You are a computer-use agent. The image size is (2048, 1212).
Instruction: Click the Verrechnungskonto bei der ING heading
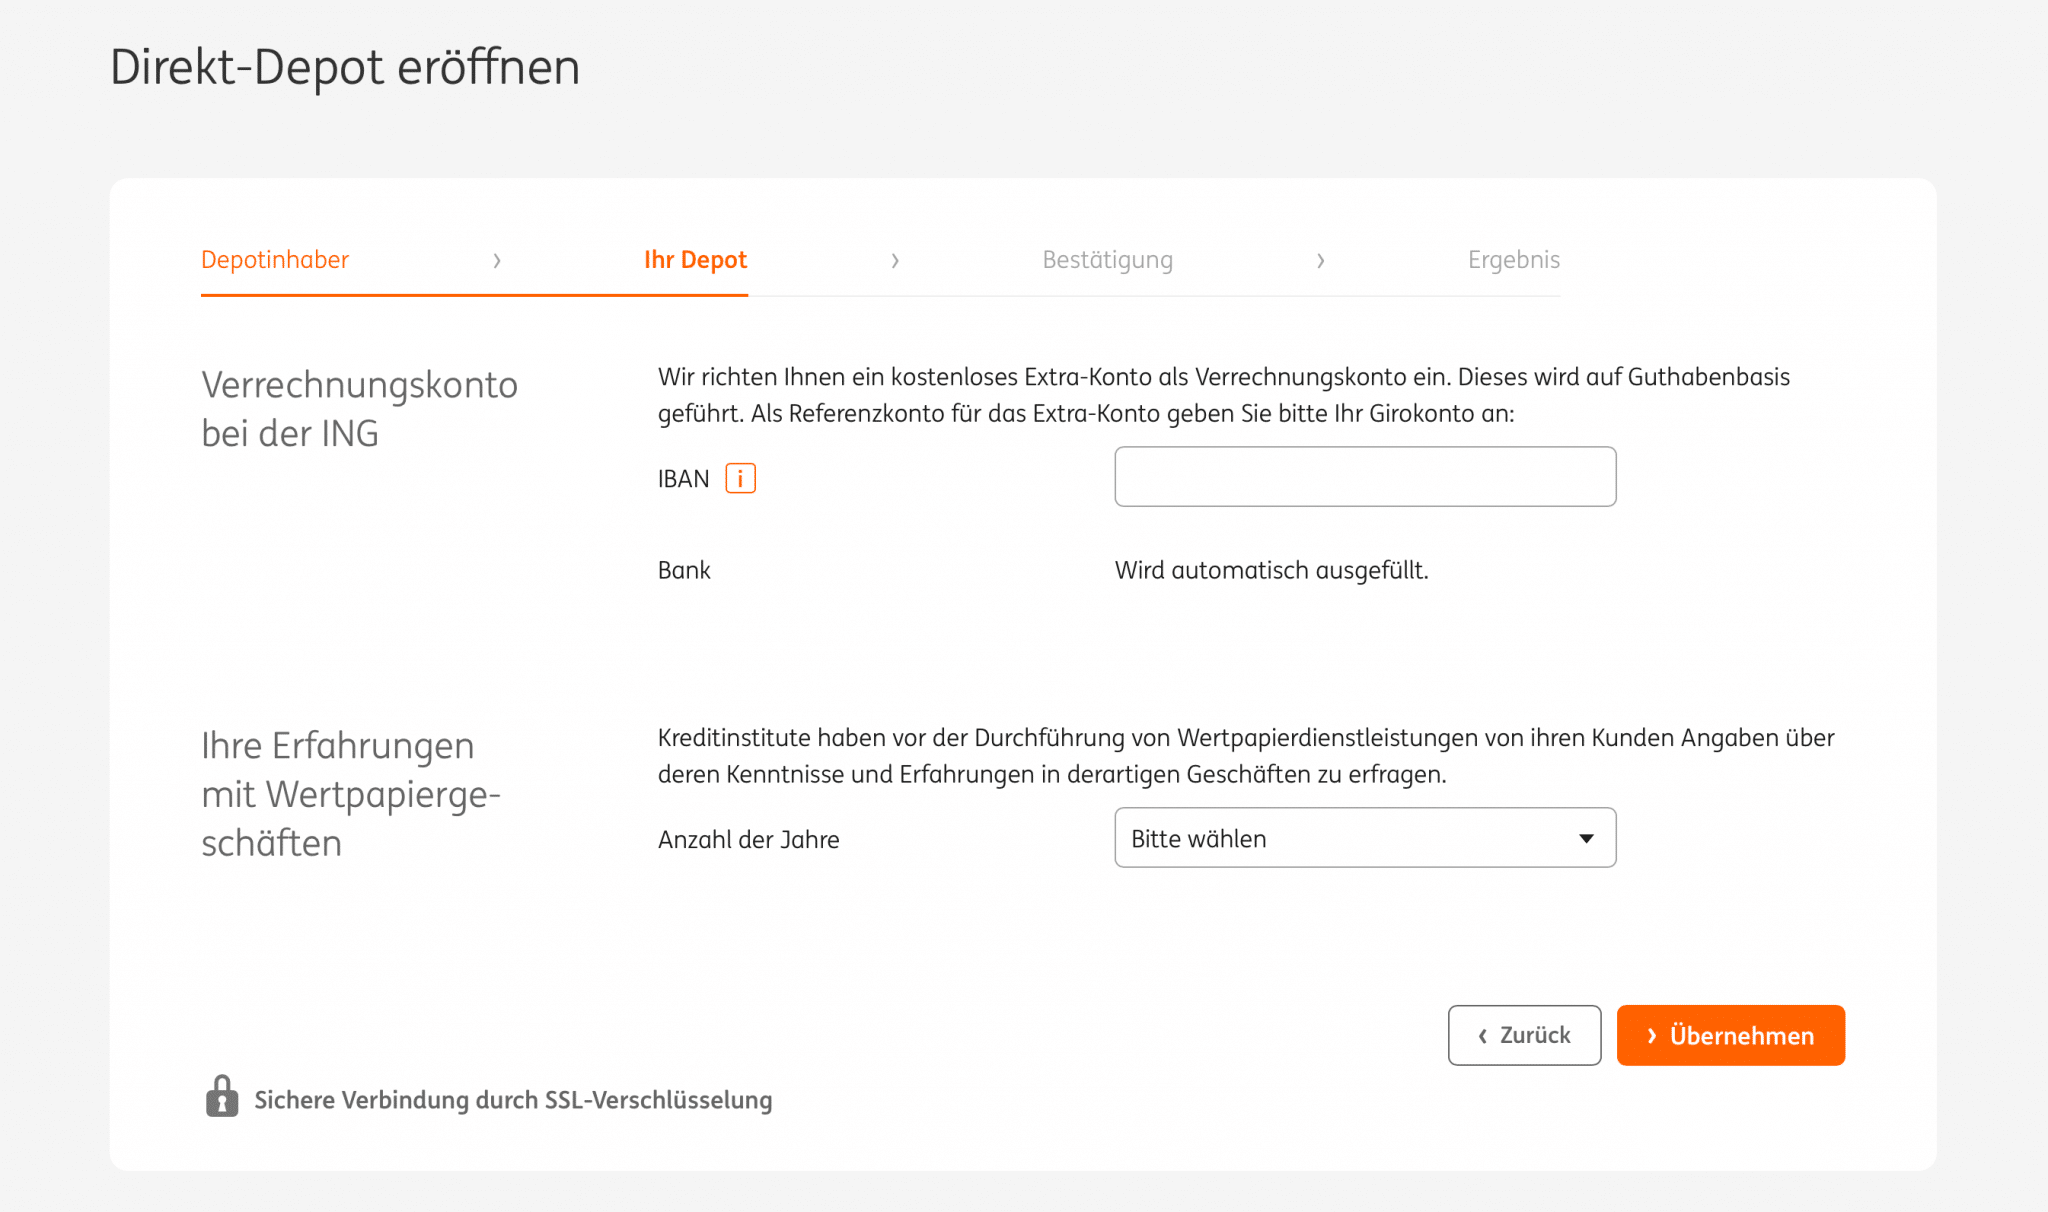[359, 409]
